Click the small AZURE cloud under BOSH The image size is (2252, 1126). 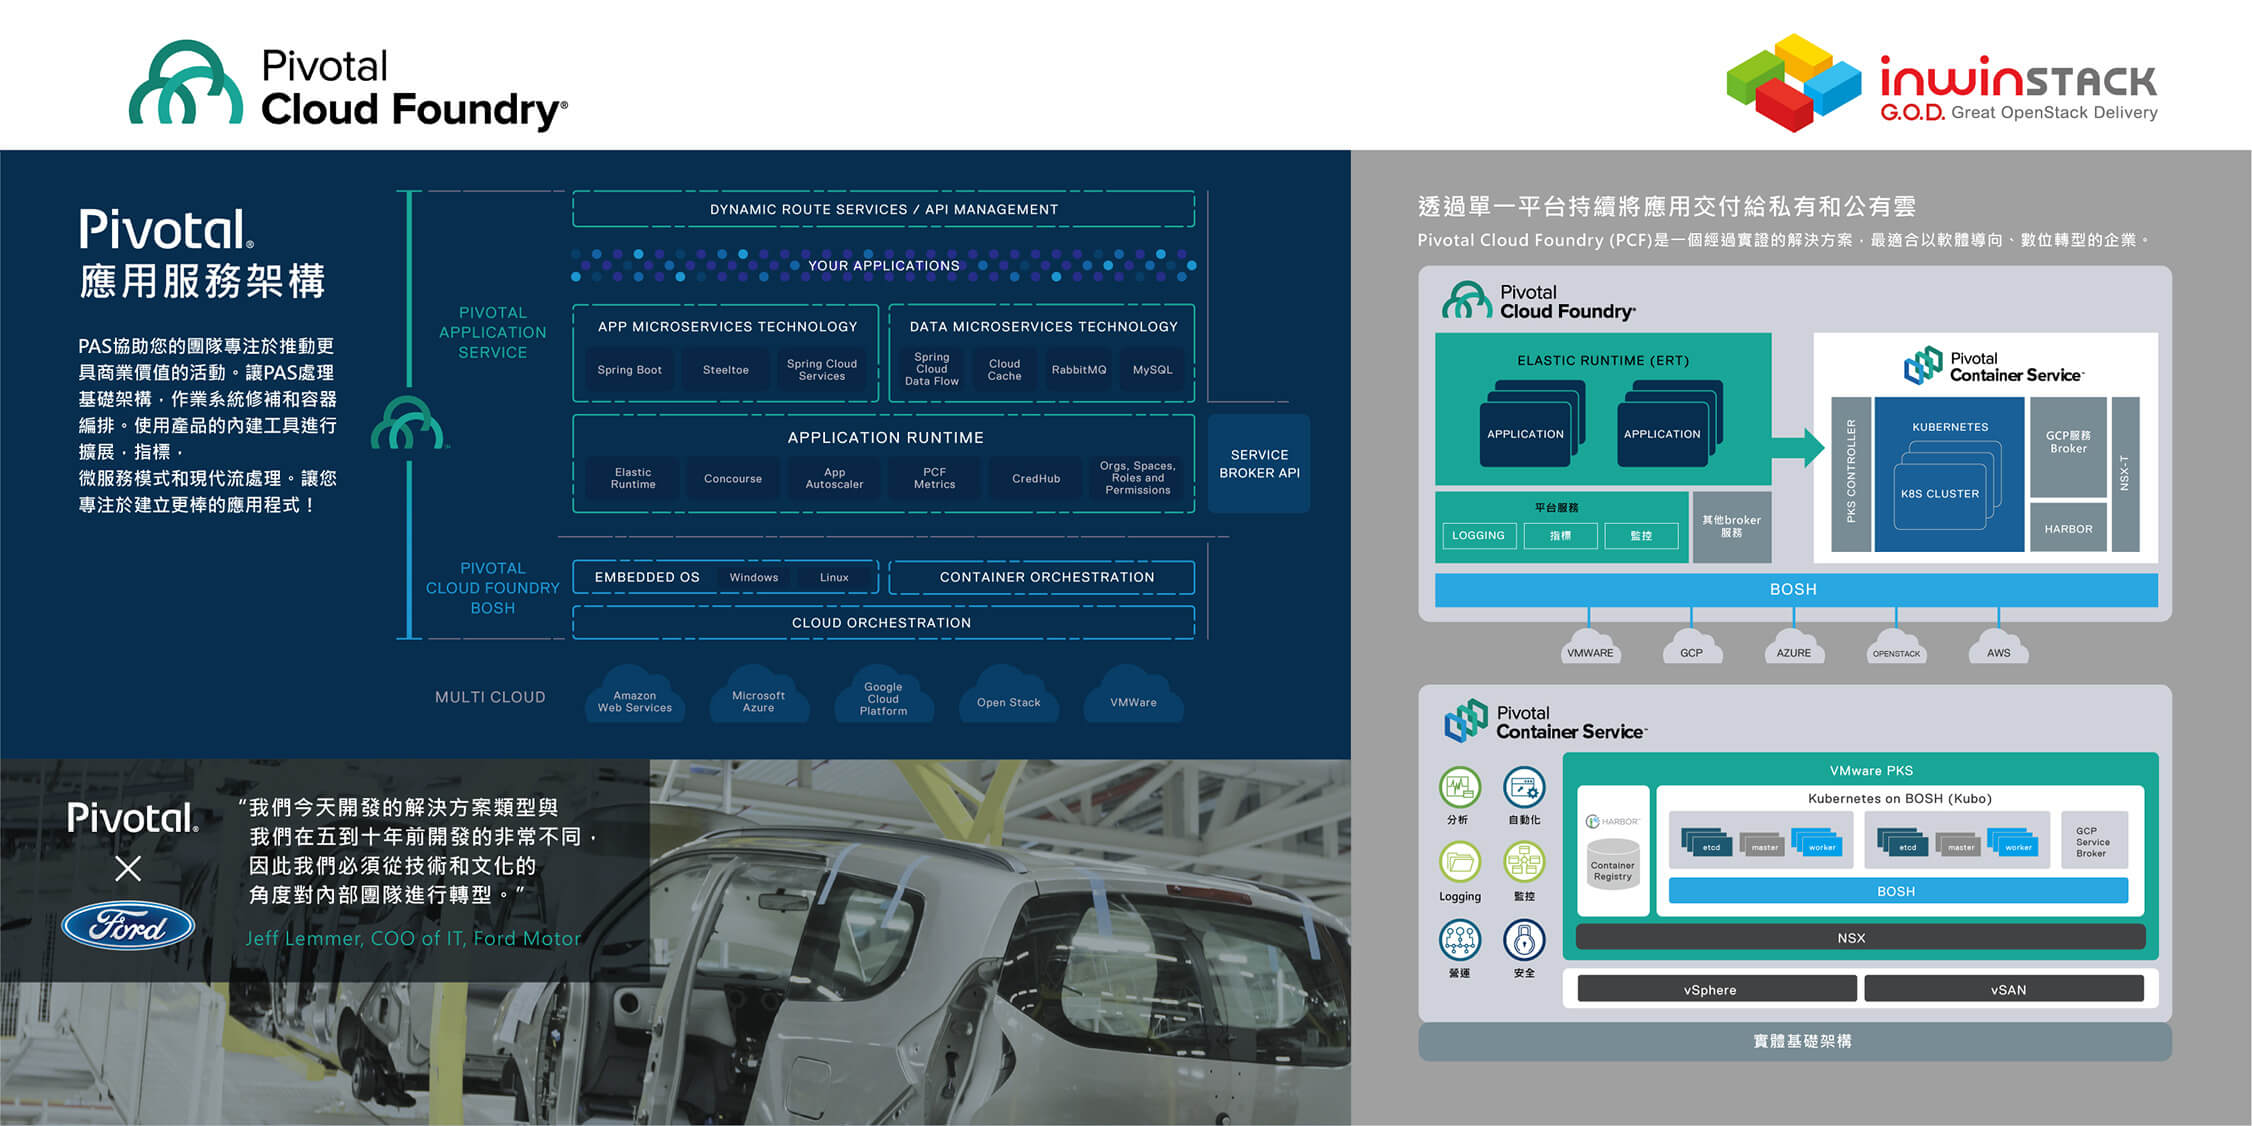pyautogui.click(x=1794, y=647)
